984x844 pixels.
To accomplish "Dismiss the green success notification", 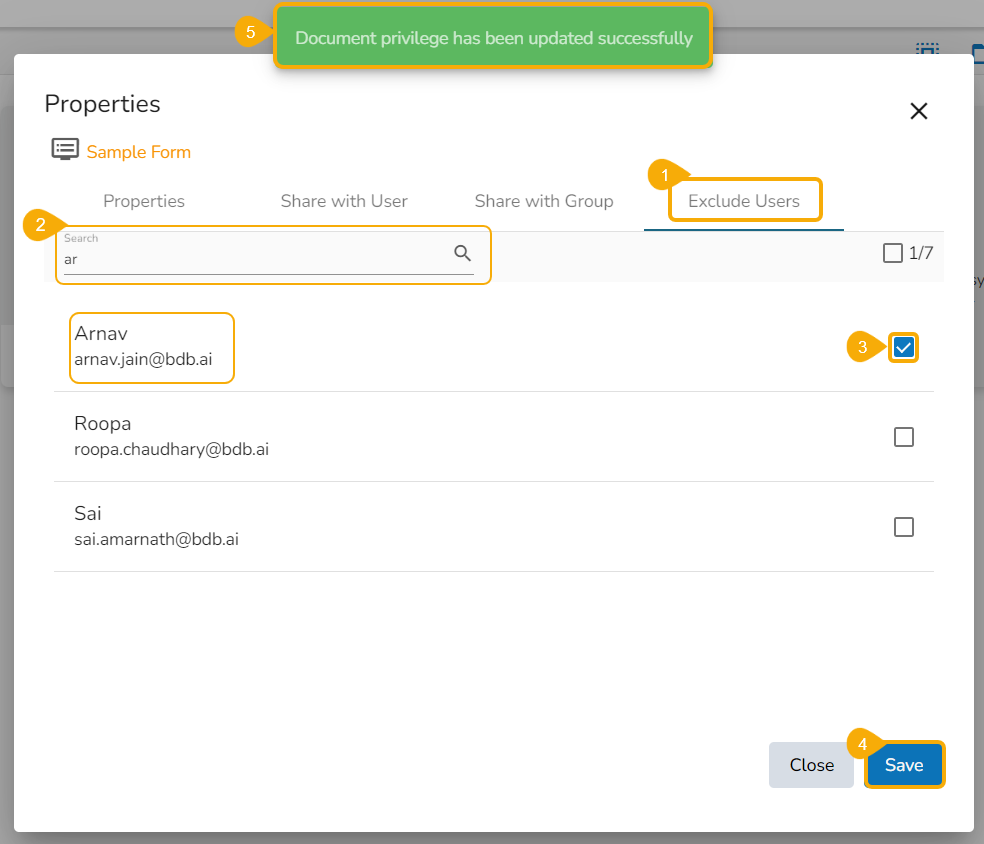I will pyautogui.click(x=493, y=38).
